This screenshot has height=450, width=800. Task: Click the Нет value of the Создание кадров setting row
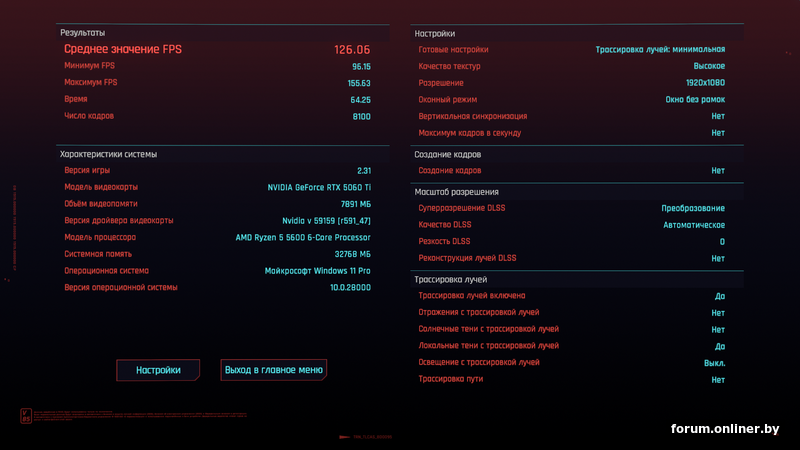718,171
